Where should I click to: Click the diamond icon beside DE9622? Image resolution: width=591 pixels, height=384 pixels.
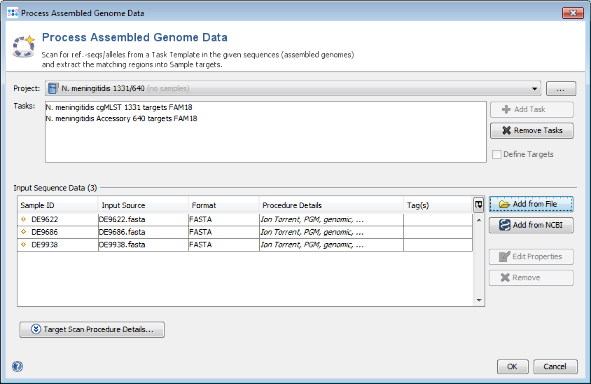pos(23,219)
